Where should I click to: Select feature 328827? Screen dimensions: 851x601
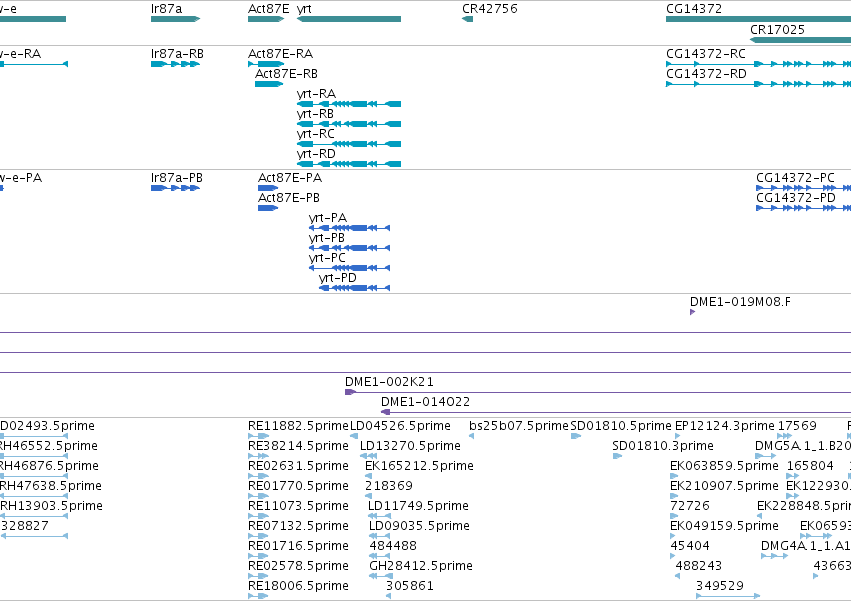(x=34, y=536)
